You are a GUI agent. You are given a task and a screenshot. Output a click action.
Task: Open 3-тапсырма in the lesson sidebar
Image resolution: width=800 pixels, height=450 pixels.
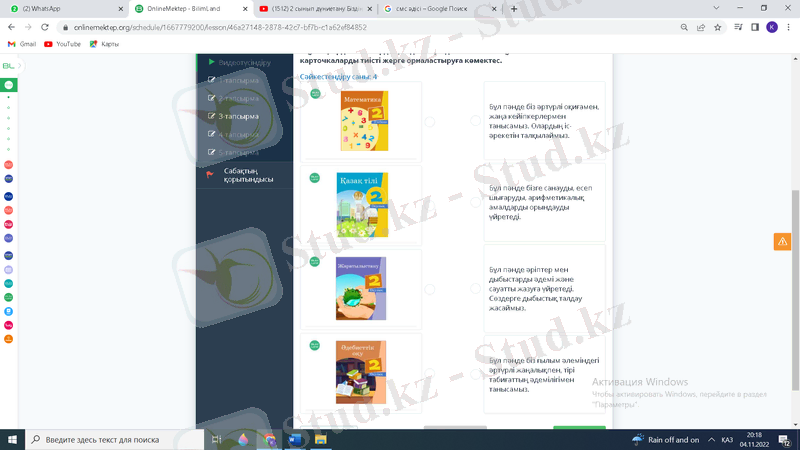238,116
